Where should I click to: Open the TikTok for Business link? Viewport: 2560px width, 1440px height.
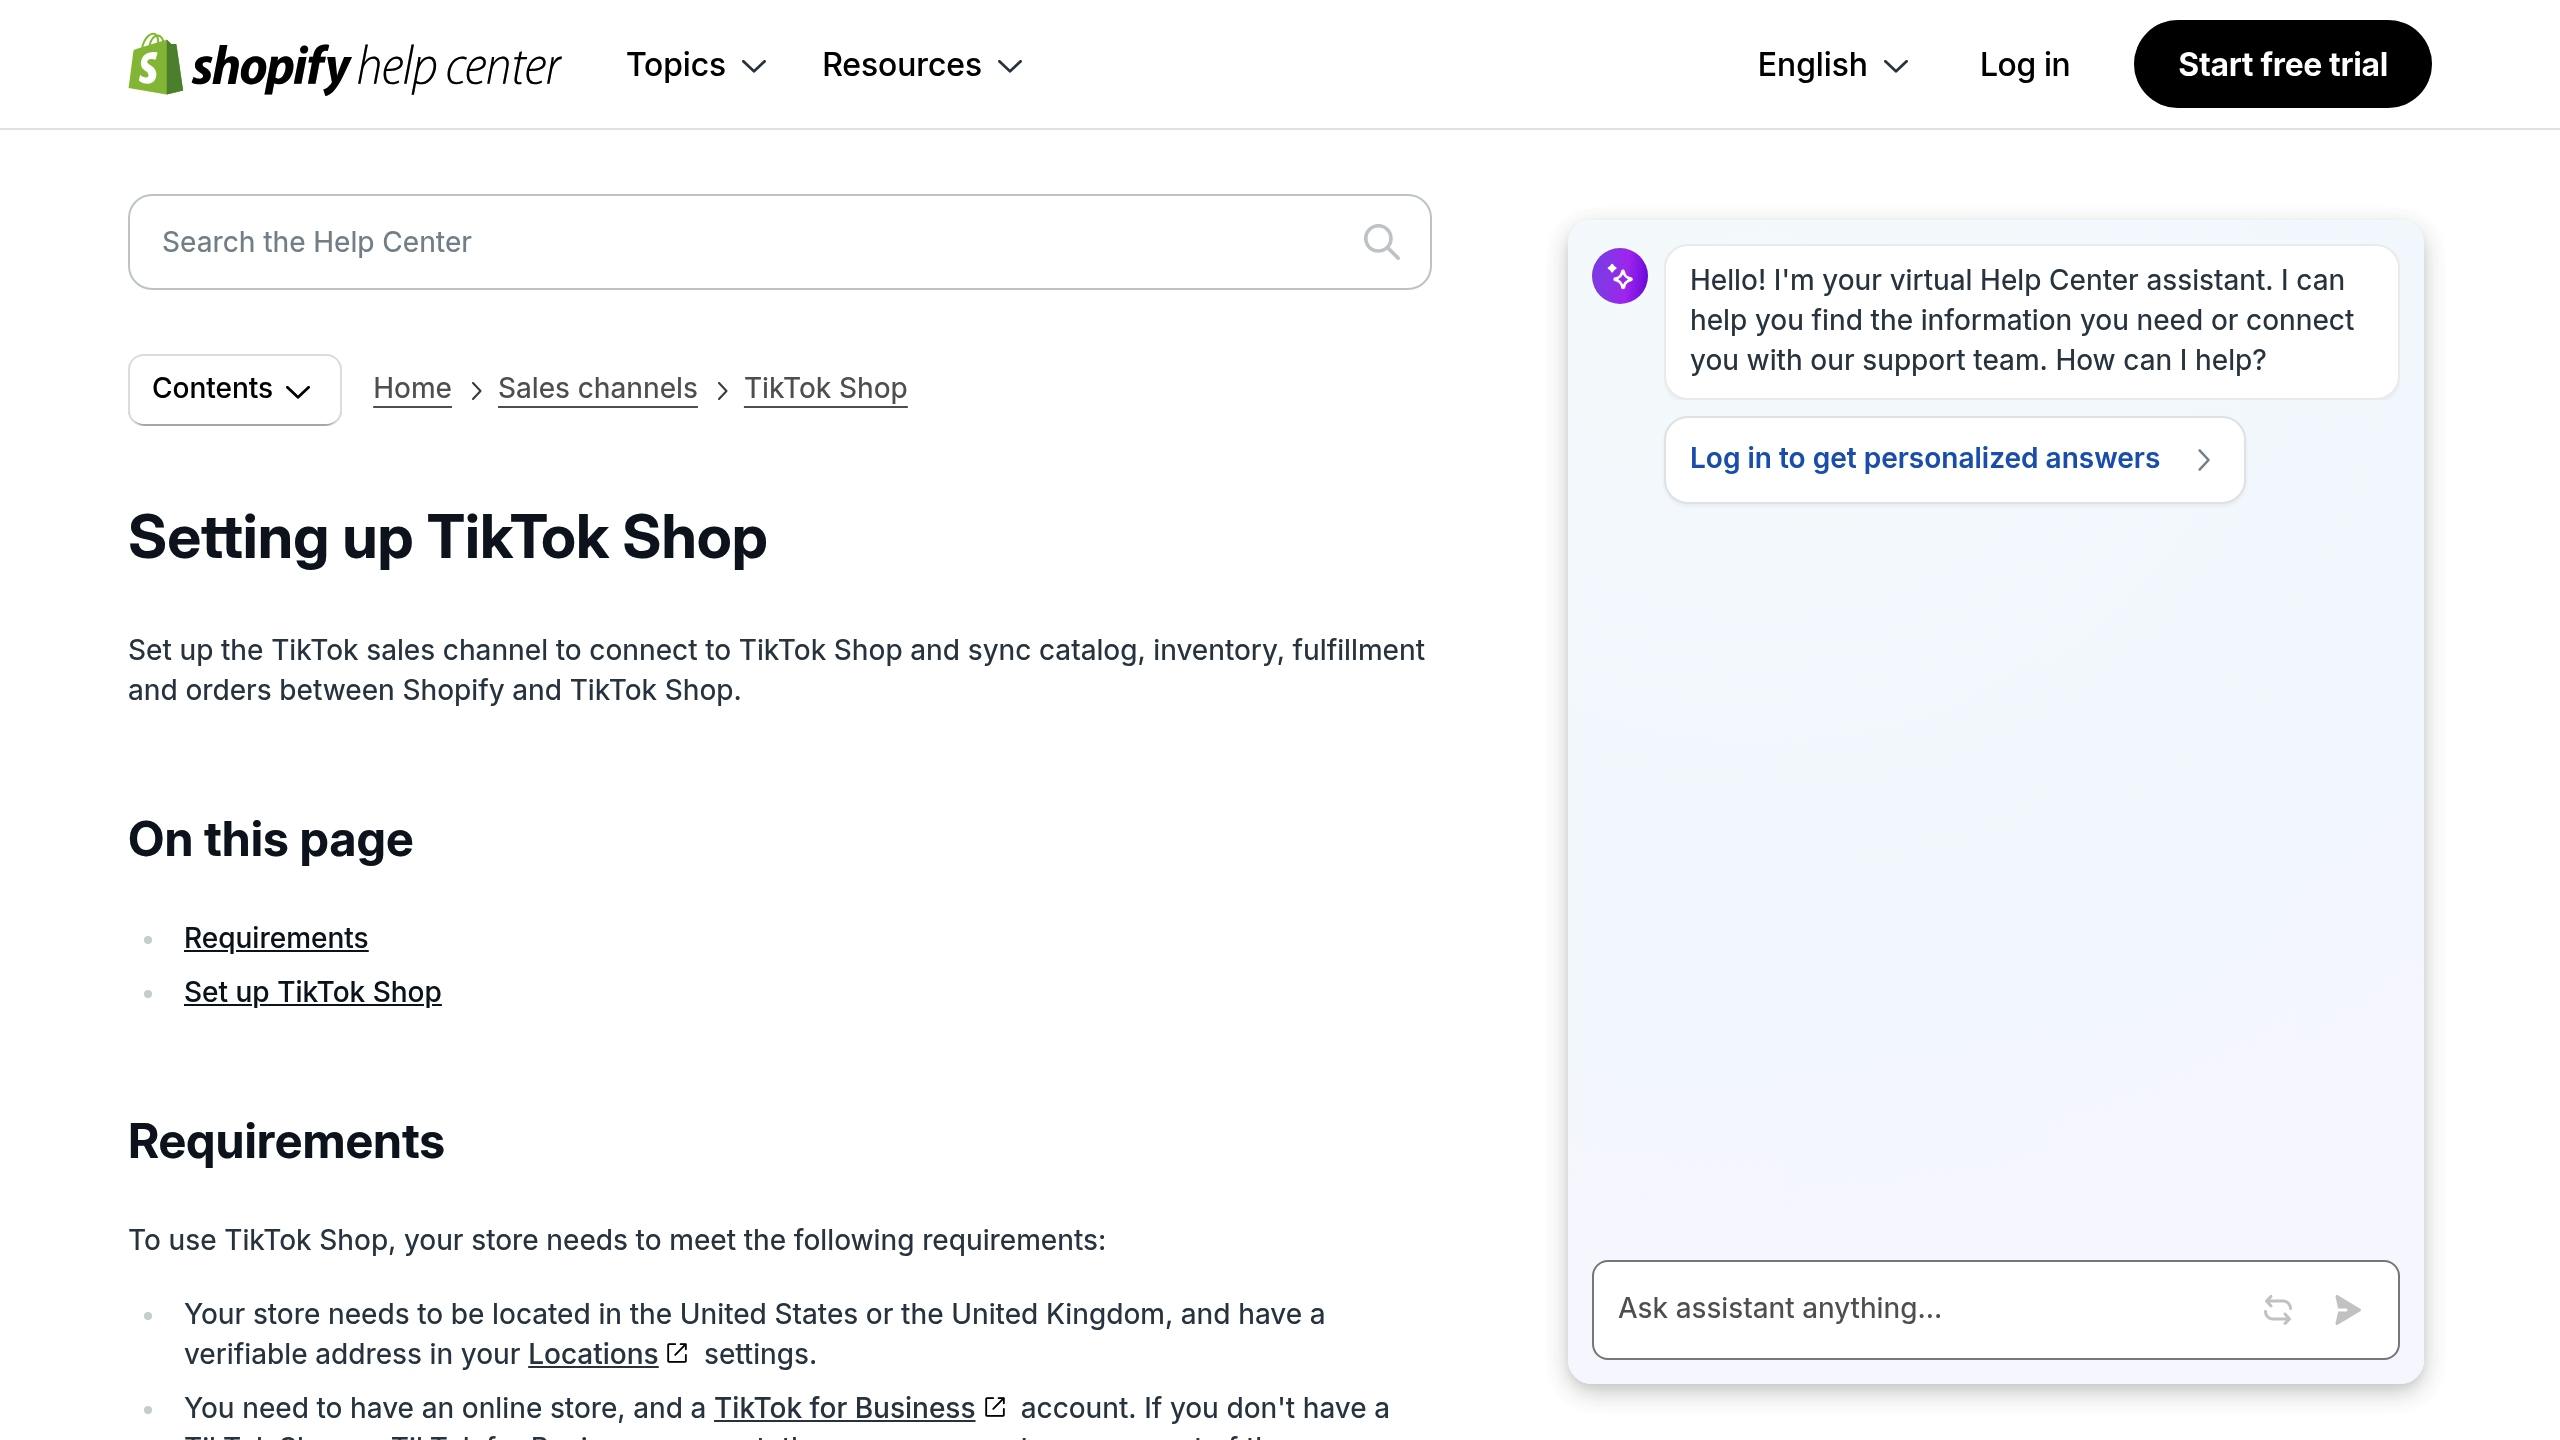[844, 1408]
